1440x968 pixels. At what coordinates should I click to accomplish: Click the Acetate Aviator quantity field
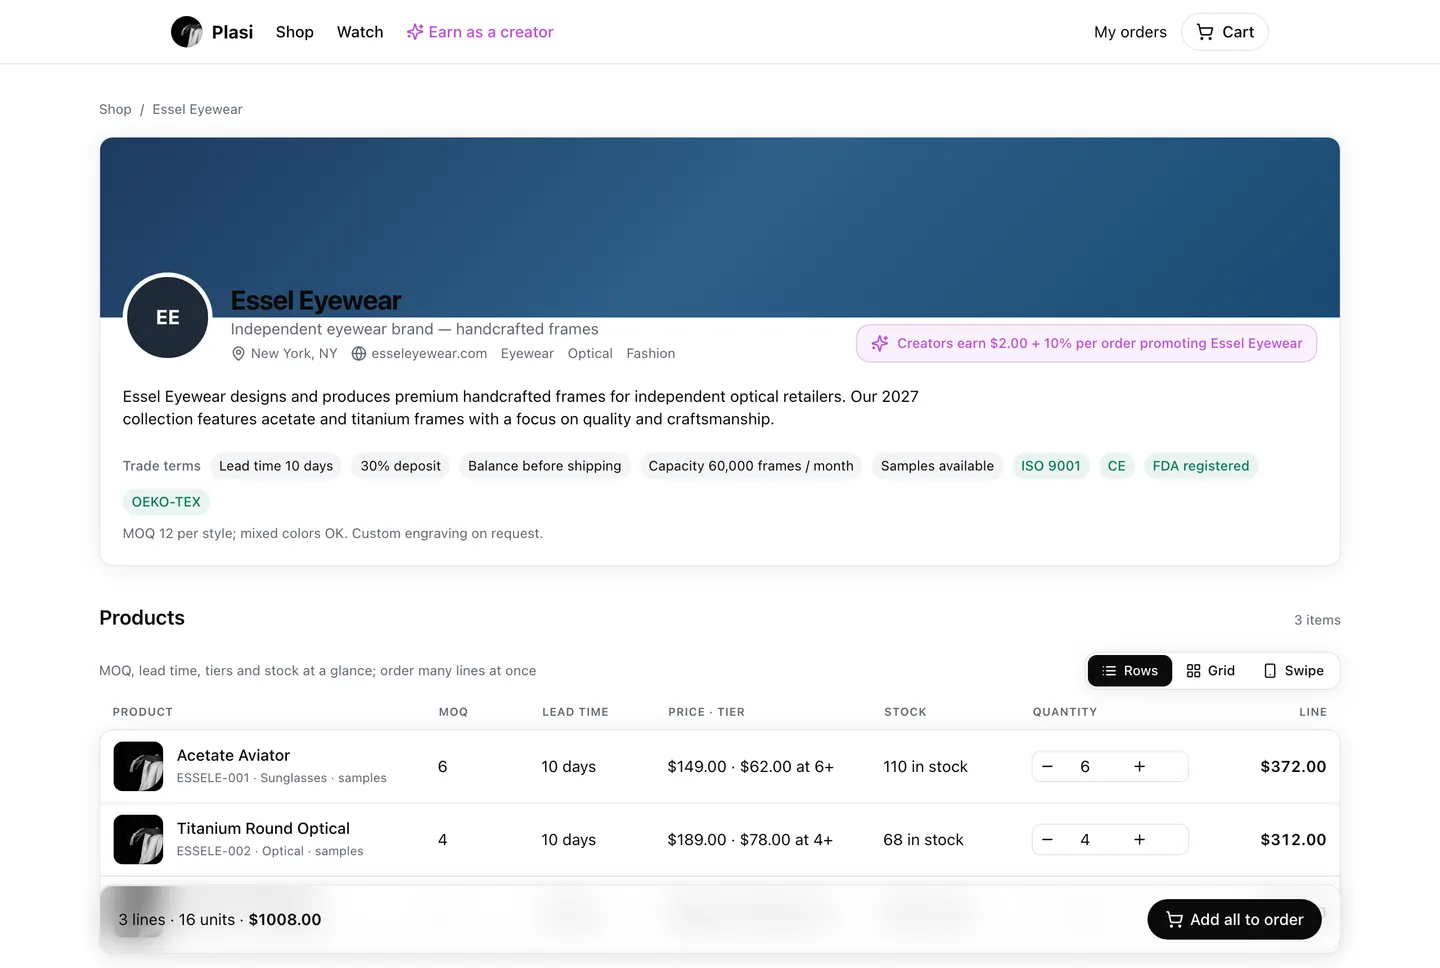click(1085, 767)
